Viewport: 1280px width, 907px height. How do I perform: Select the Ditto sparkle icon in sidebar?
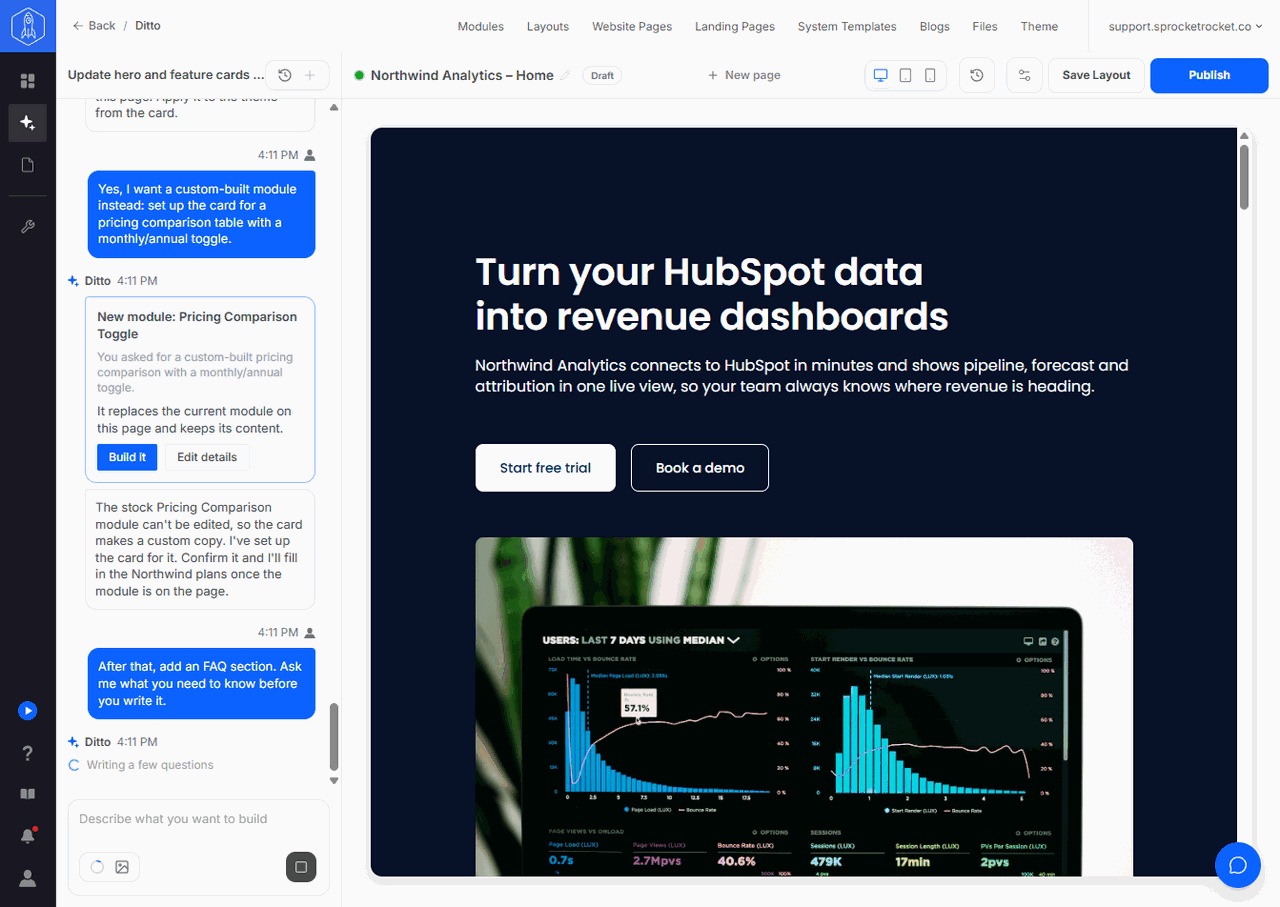(x=28, y=123)
